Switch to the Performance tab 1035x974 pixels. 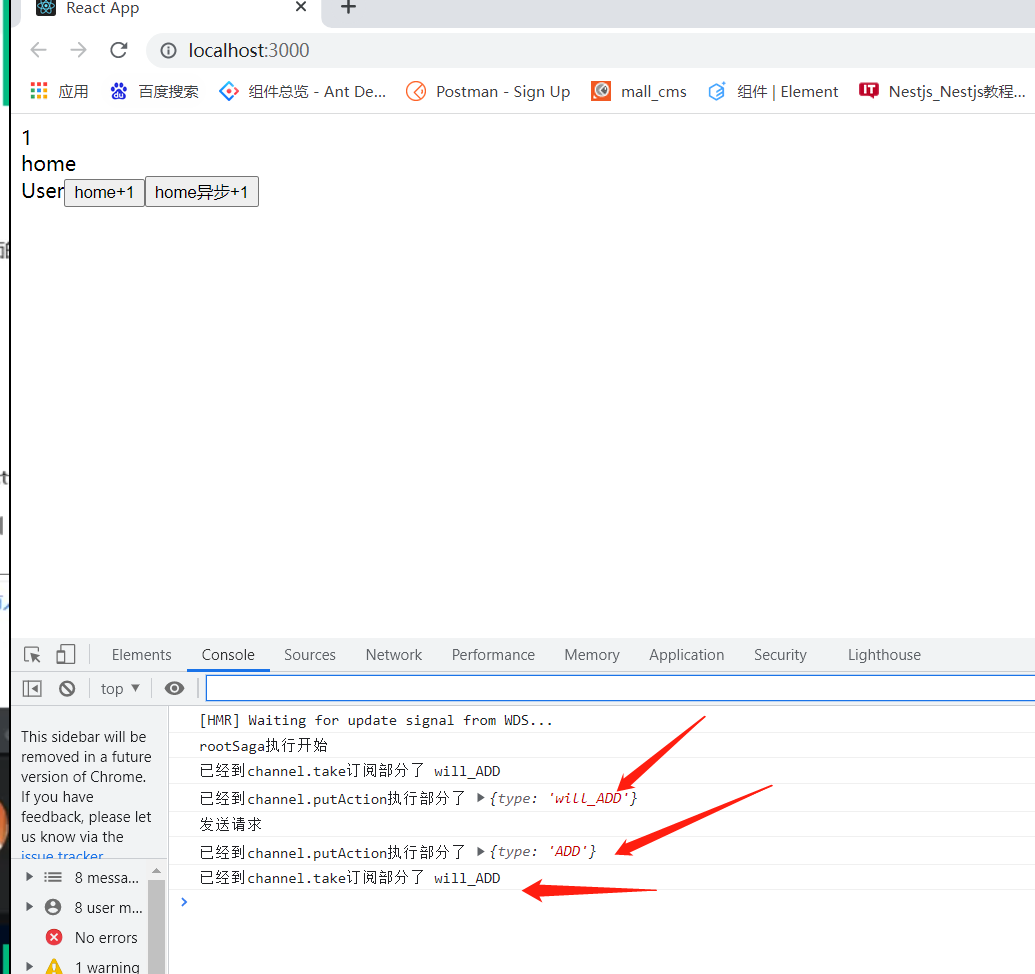pos(493,655)
